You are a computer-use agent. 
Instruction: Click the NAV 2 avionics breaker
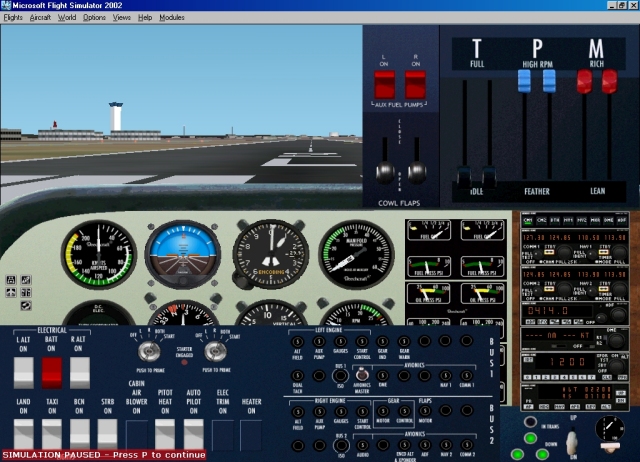click(446, 445)
